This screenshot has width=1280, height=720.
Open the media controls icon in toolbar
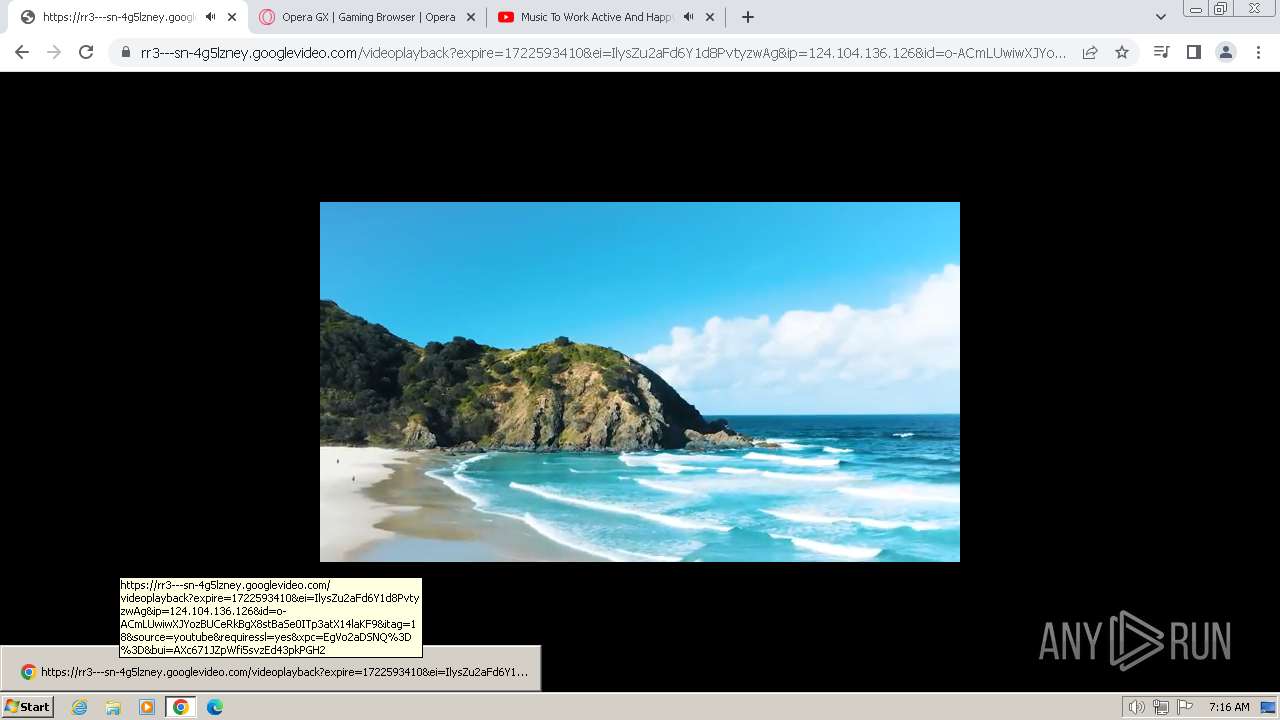pyautogui.click(x=1161, y=52)
